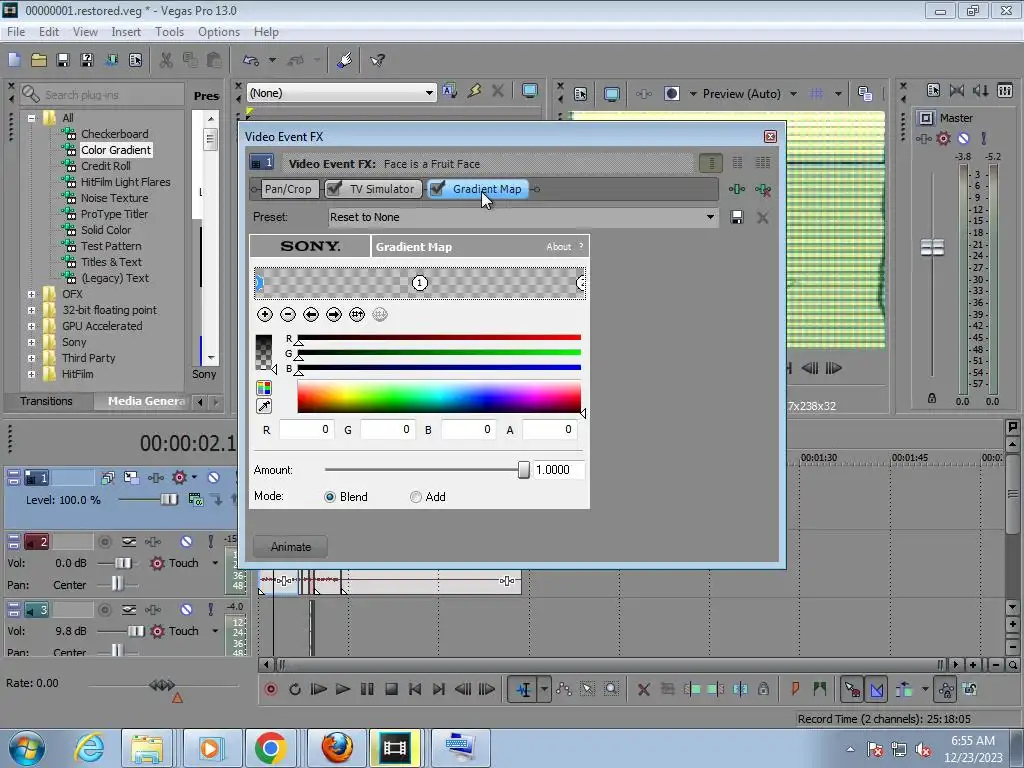Click gradient control point 1 on the ramp

(419, 283)
